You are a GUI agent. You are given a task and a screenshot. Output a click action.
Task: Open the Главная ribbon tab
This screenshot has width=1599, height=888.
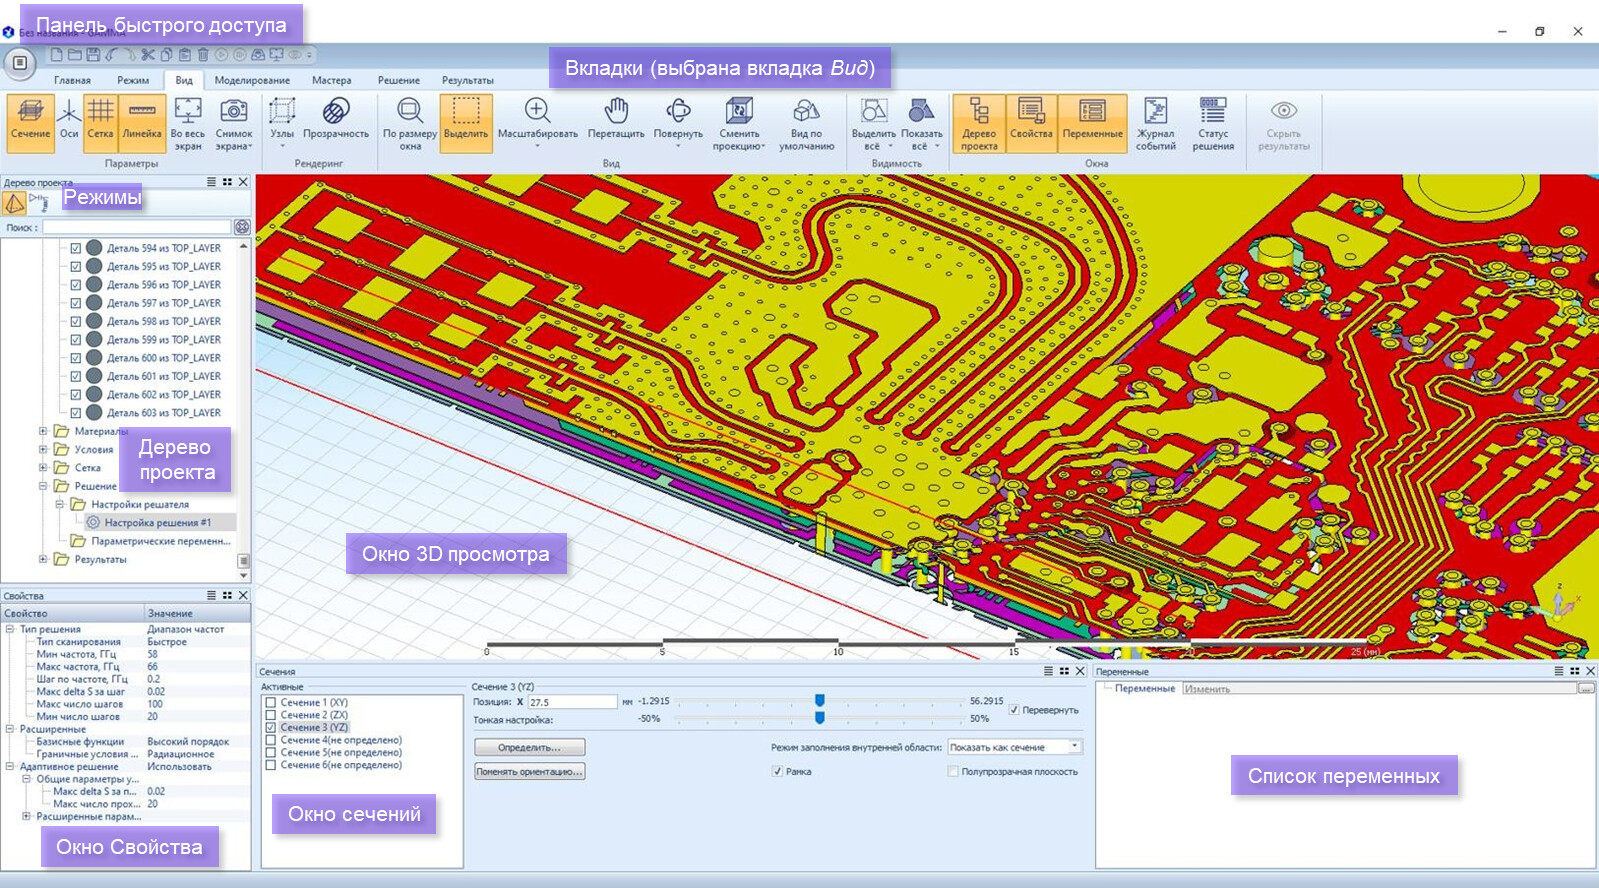(x=72, y=80)
